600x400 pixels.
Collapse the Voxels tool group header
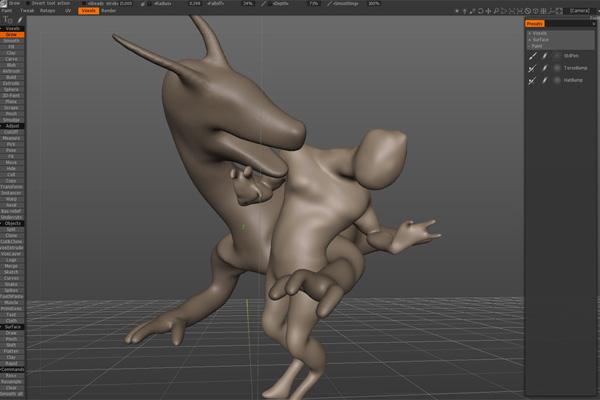[12, 29]
